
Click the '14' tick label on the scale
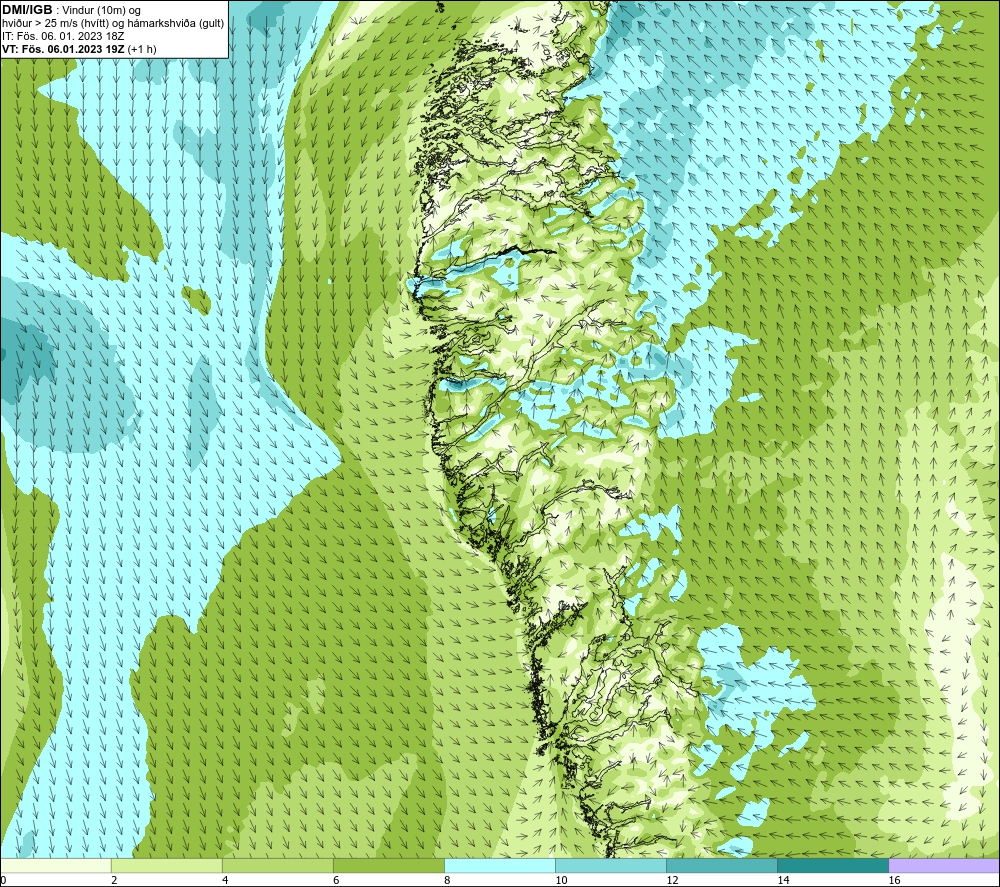pyautogui.click(x=783, y=881)
